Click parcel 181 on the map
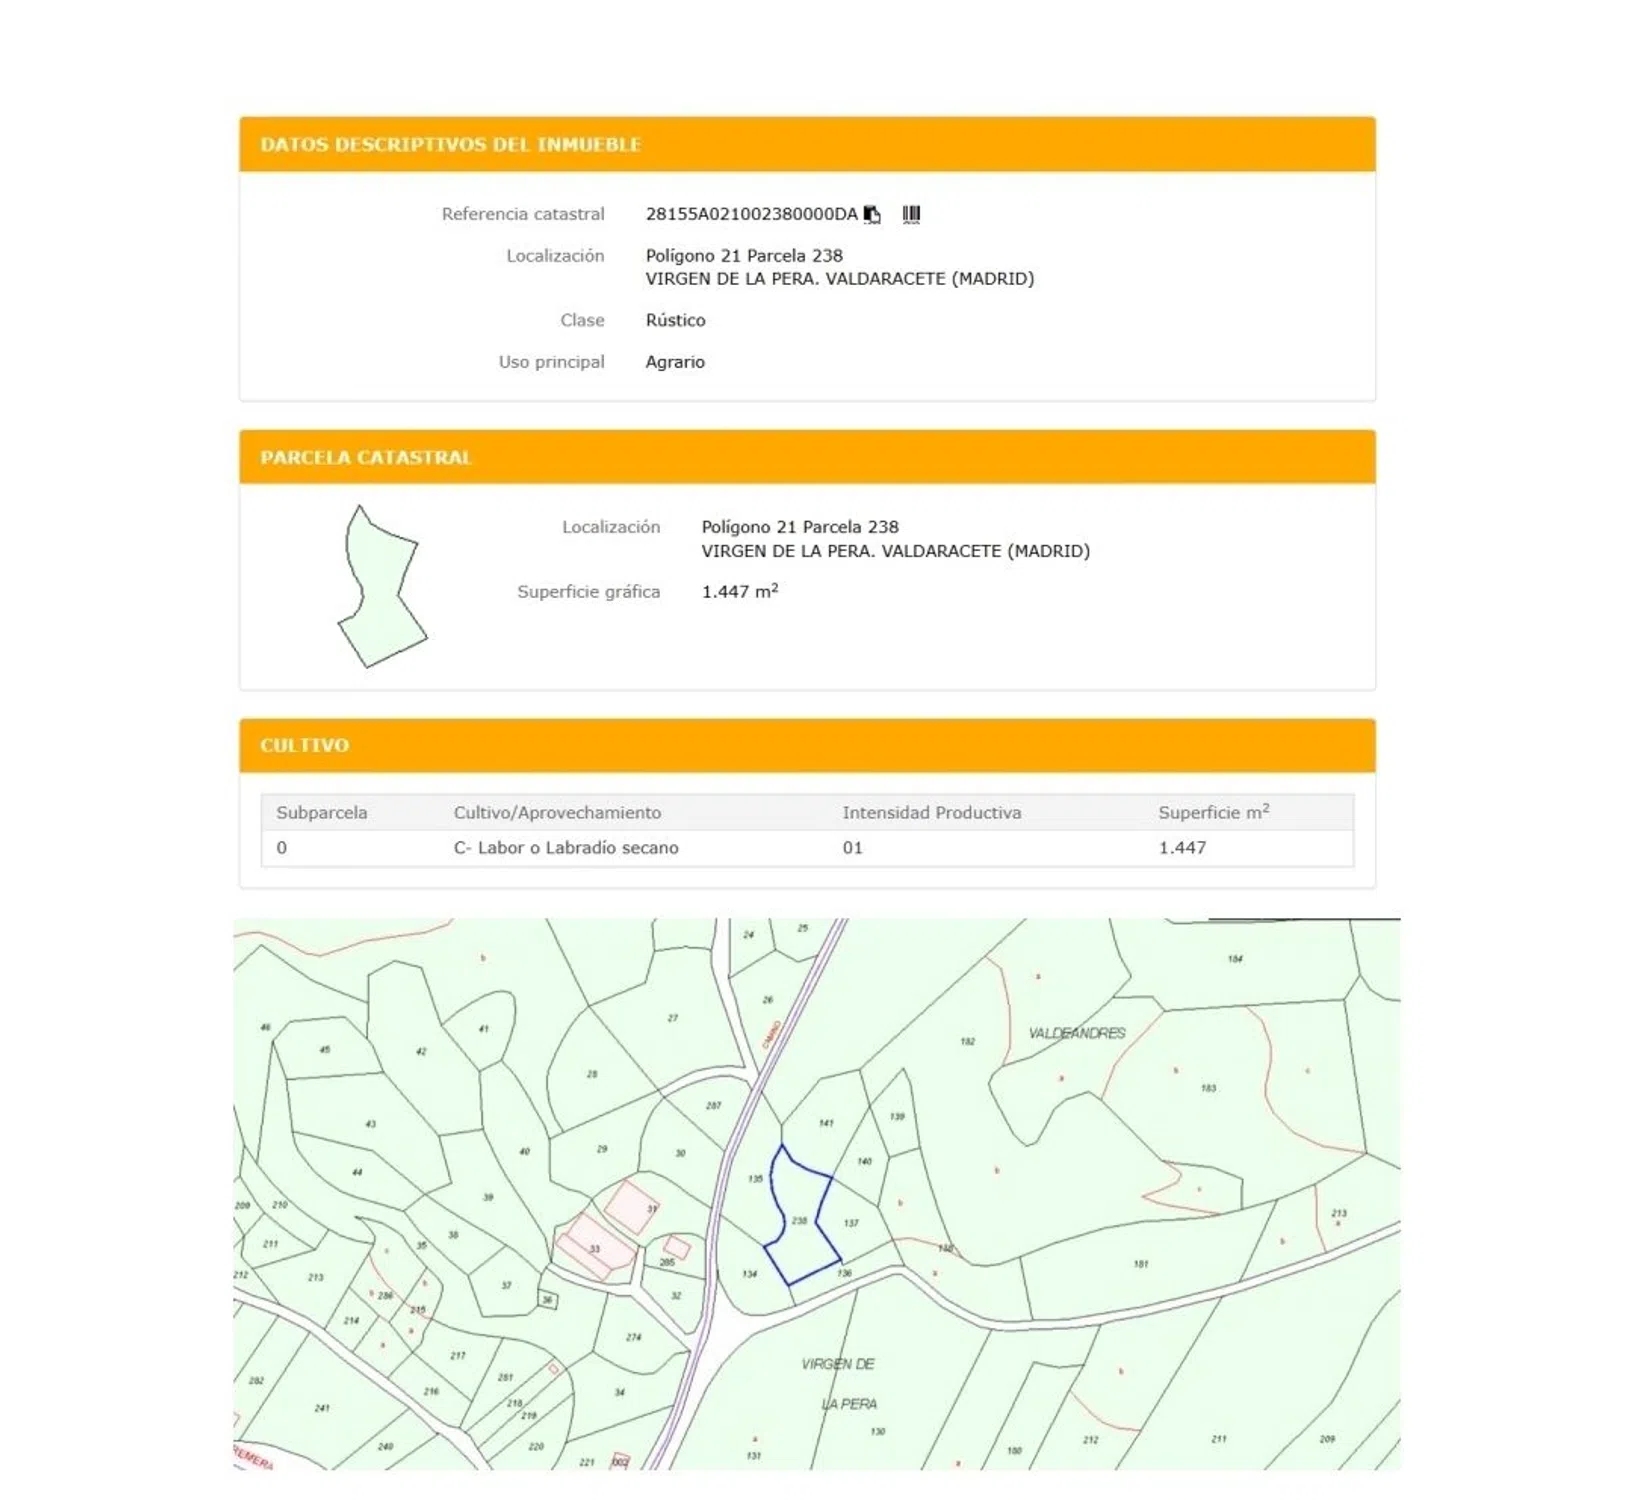The height and width of the screenshot is (1500, 1633). coord(1141,1264)
